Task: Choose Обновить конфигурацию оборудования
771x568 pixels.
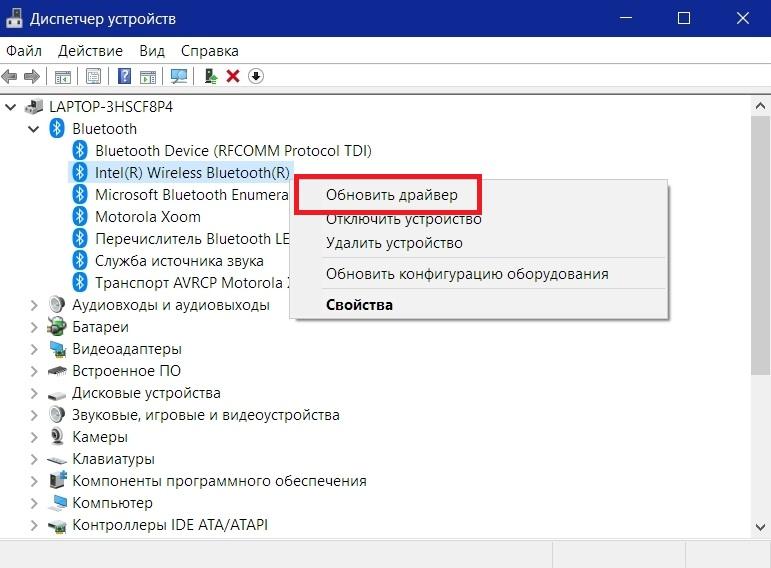Action: [x=467, y=274]
